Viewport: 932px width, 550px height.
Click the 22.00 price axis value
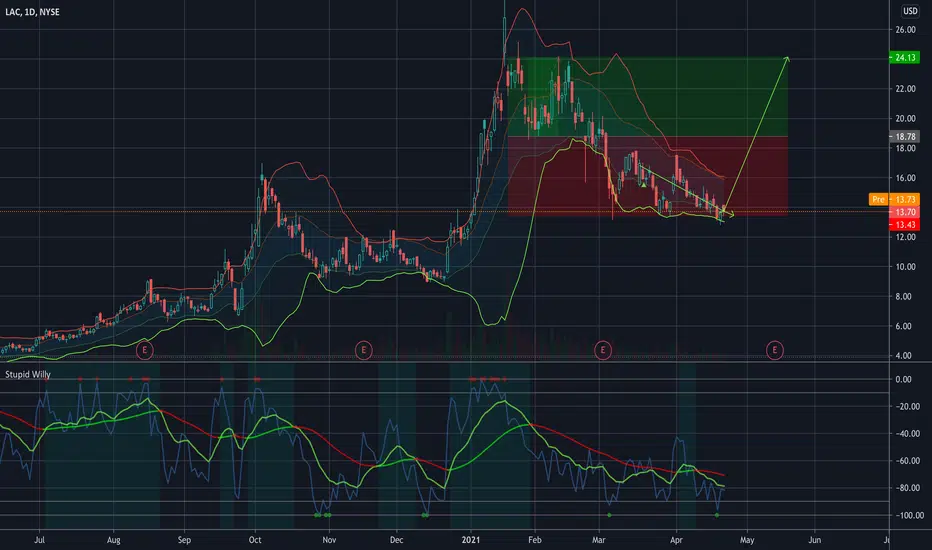pos(905,89)
